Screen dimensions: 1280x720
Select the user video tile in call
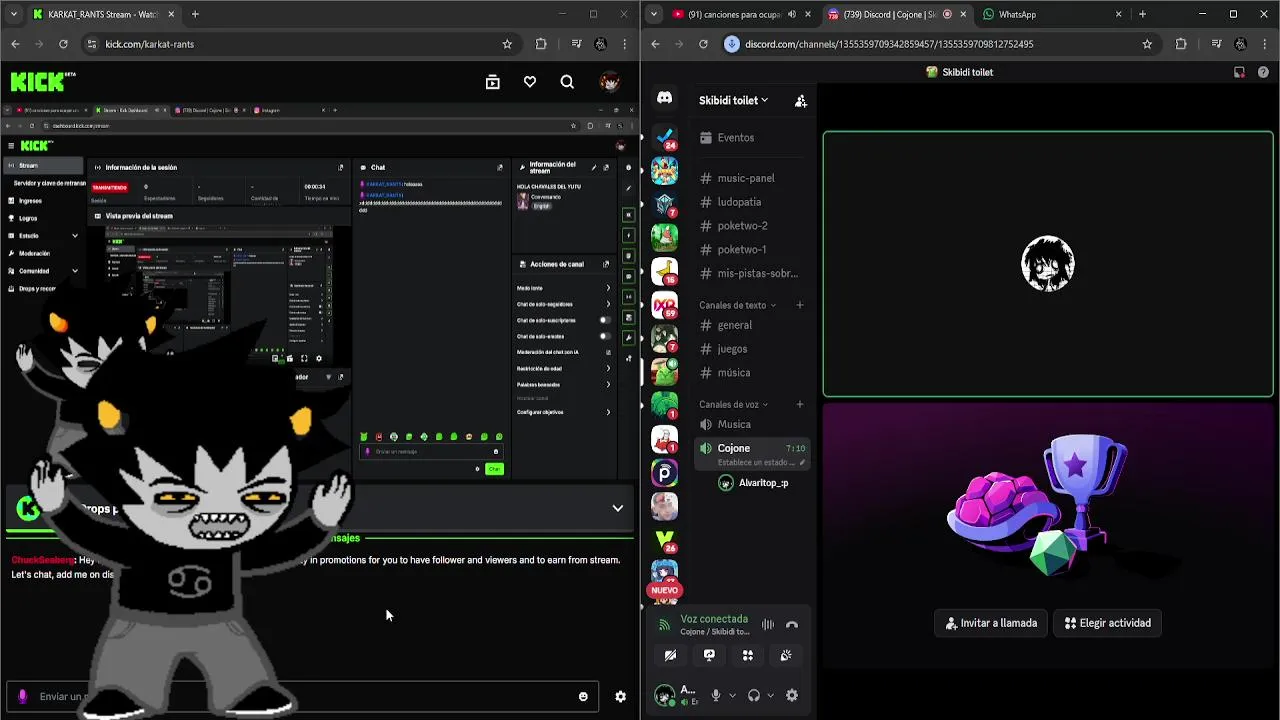point(1048,264)
